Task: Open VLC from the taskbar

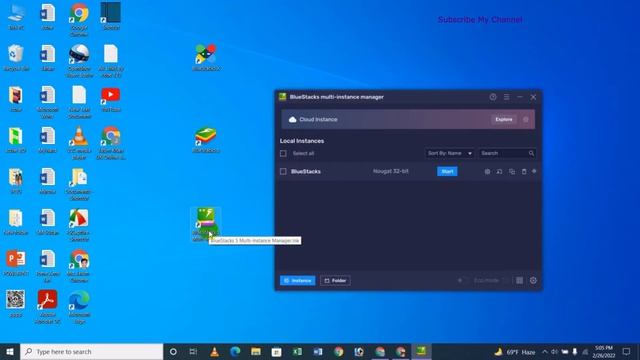Action: click(214, 351)
